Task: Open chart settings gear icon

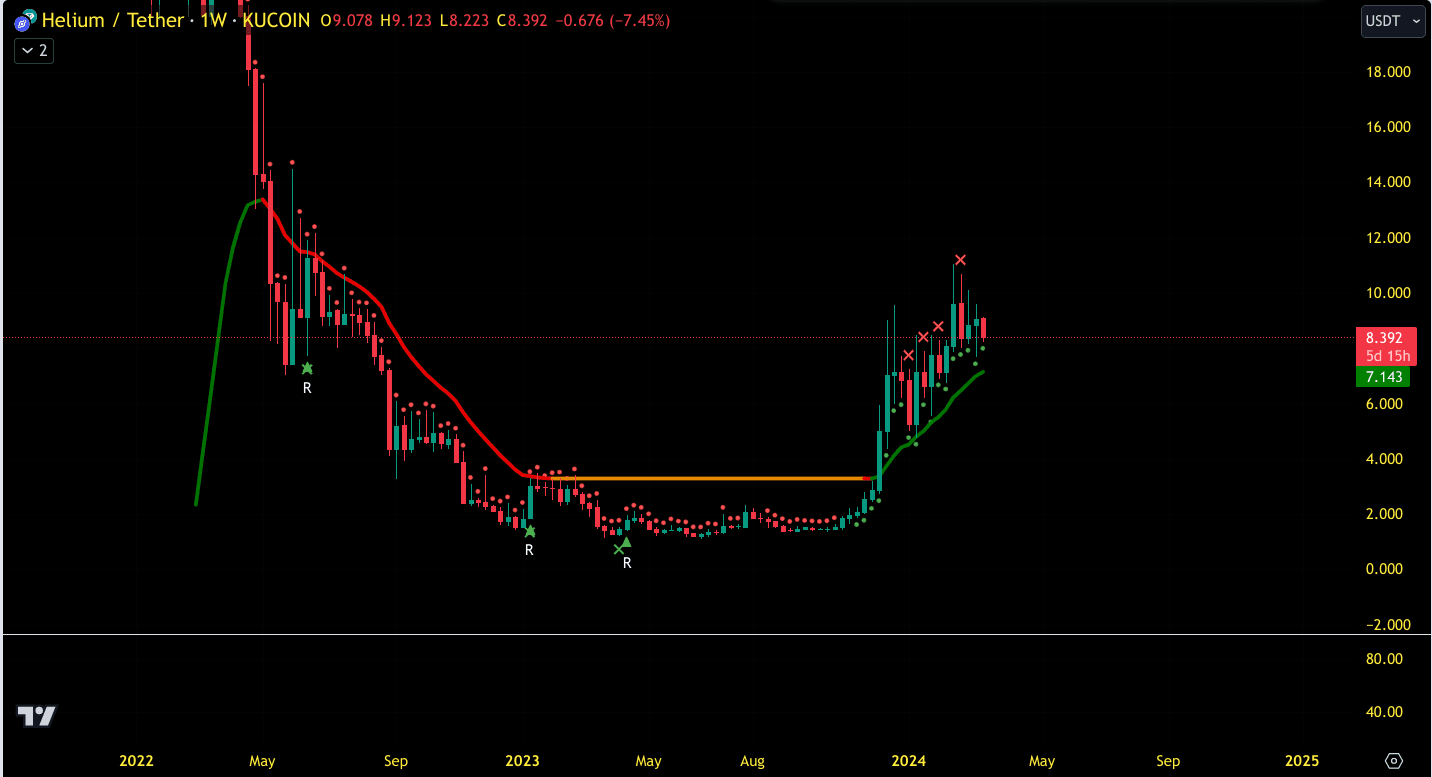Action: [1395, 761]
